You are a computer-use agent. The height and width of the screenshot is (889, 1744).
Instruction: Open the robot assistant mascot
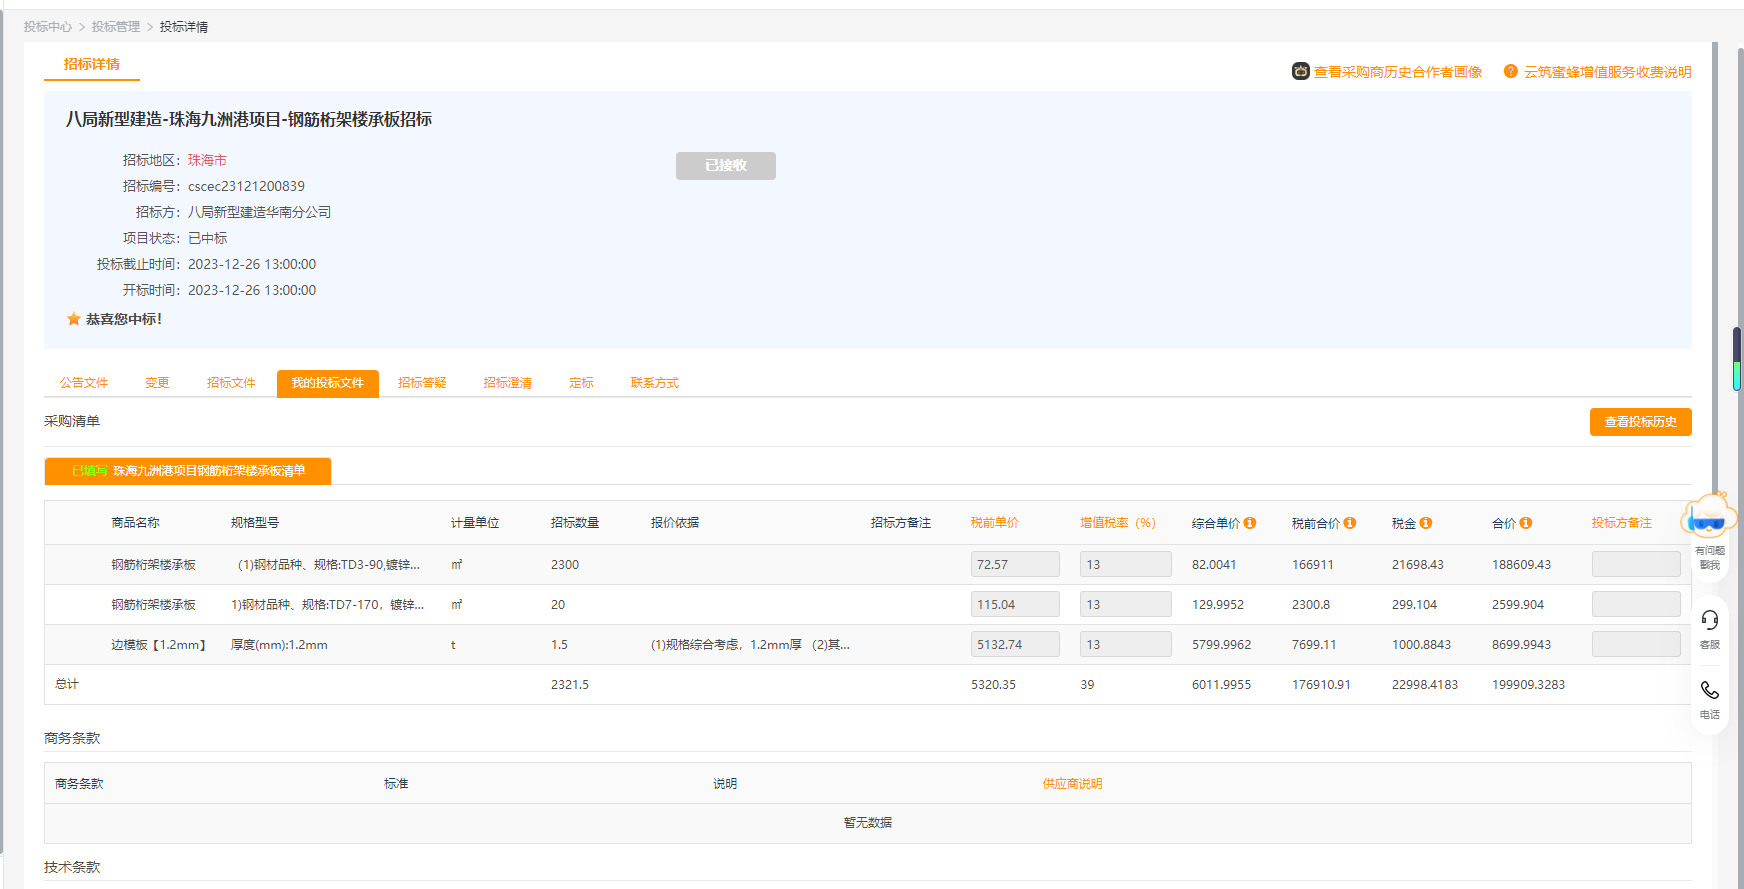(x=1710, y=517)
